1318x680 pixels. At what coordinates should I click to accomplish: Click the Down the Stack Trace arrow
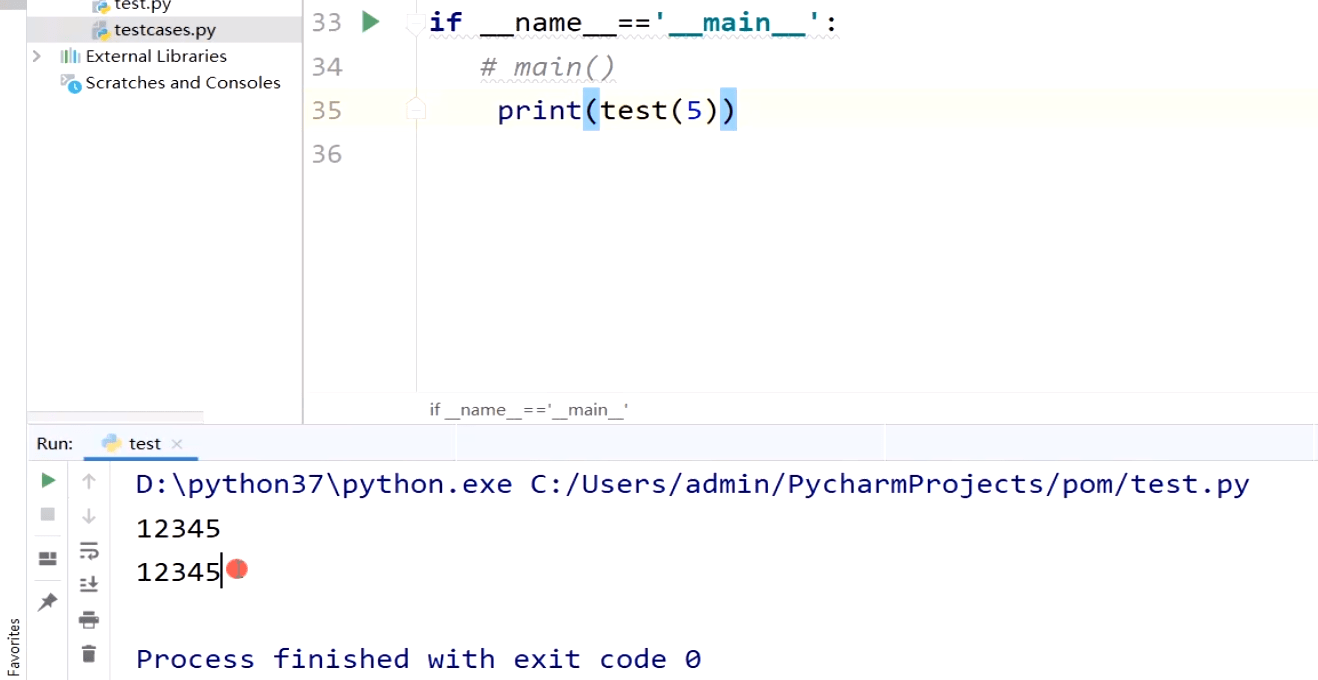coord(89,514)
